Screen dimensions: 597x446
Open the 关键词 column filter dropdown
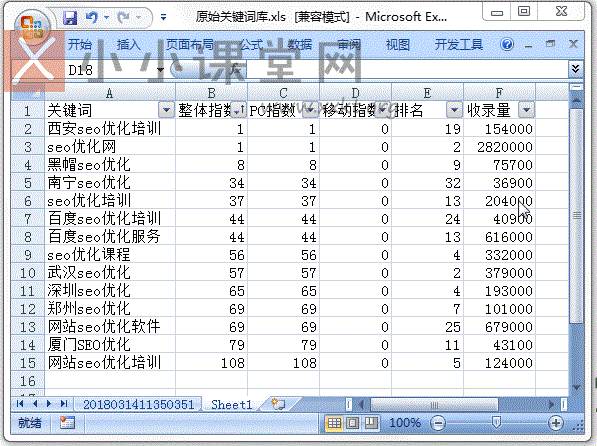pyautogui.click(x=166, y=110)
